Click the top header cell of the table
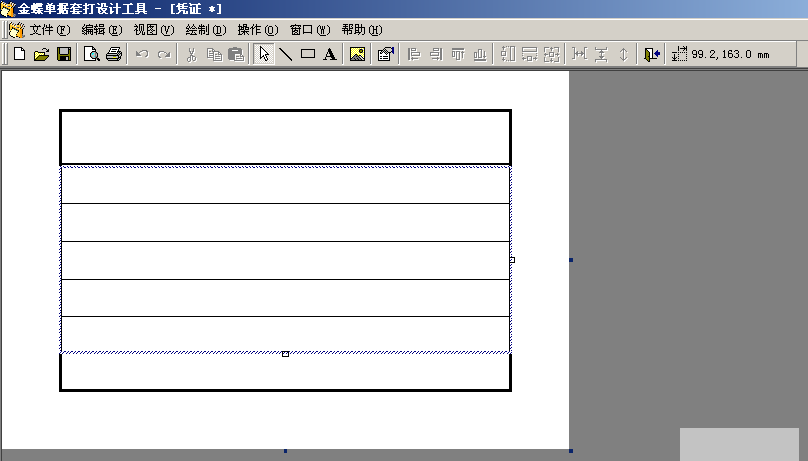Viewport: 808px width, 461px height. (x=285, y=138)
